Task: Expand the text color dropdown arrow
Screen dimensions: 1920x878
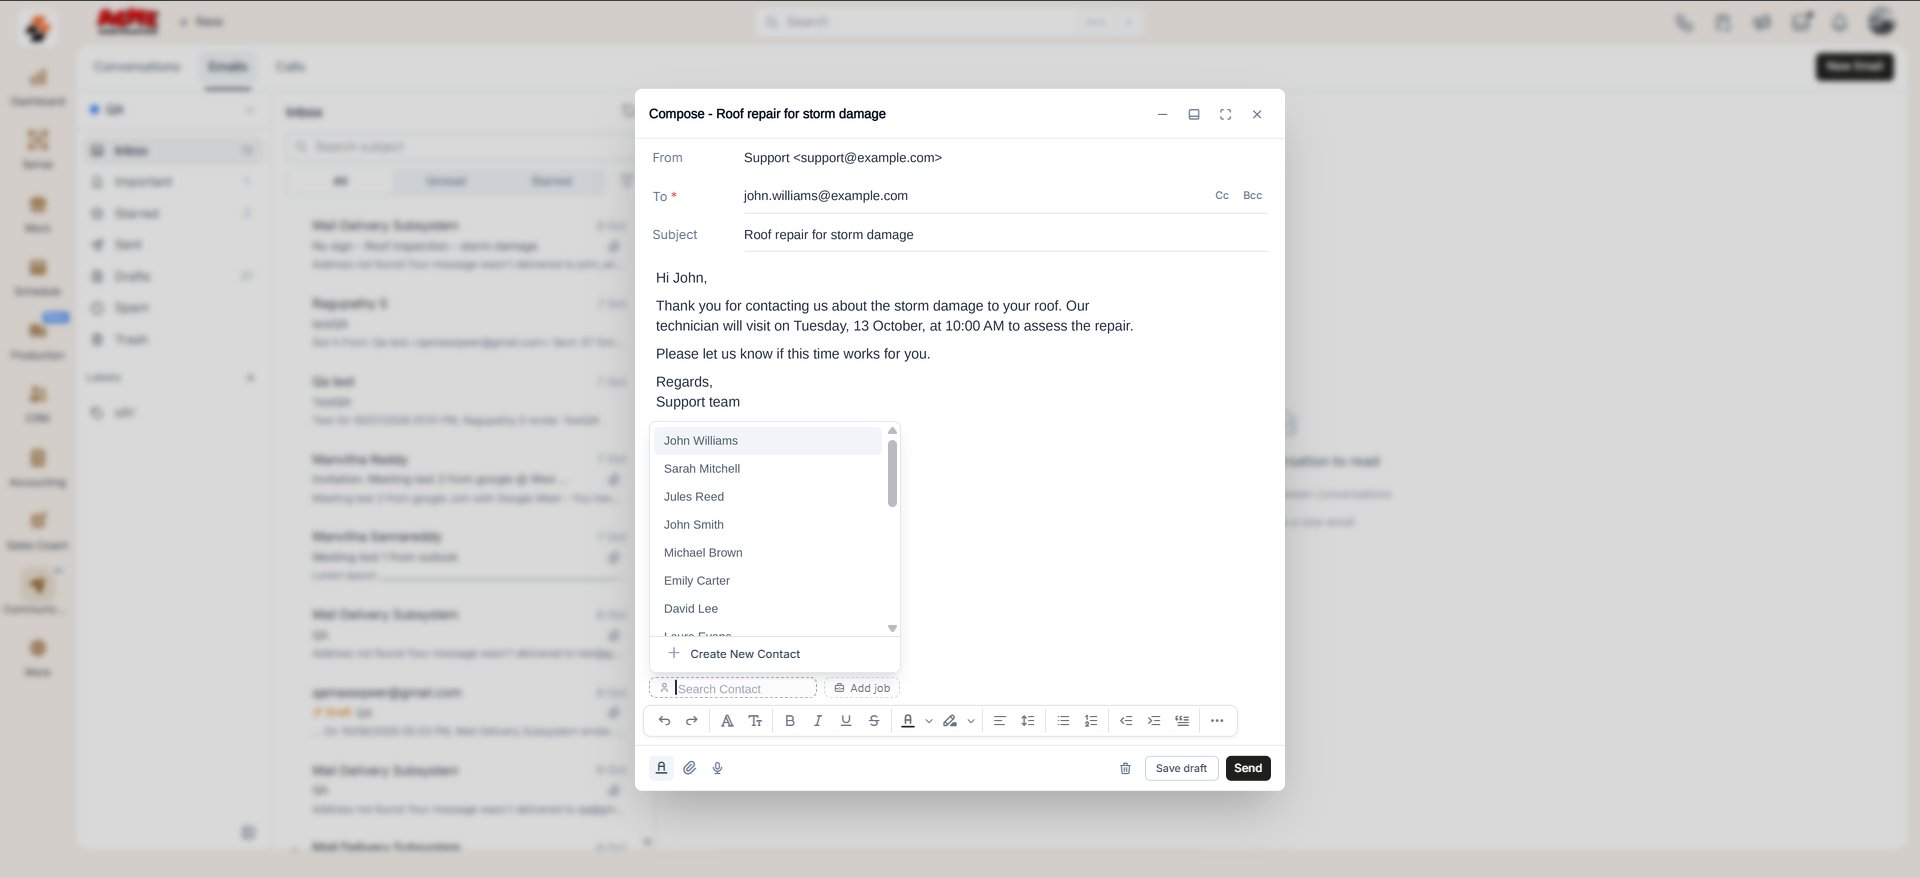Action: (929, 721)
